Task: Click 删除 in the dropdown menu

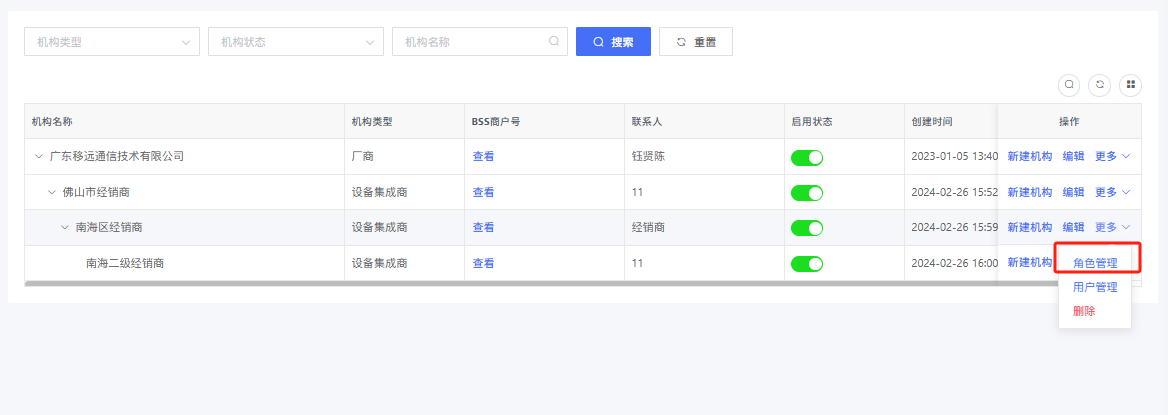Action: point(1084,311)
